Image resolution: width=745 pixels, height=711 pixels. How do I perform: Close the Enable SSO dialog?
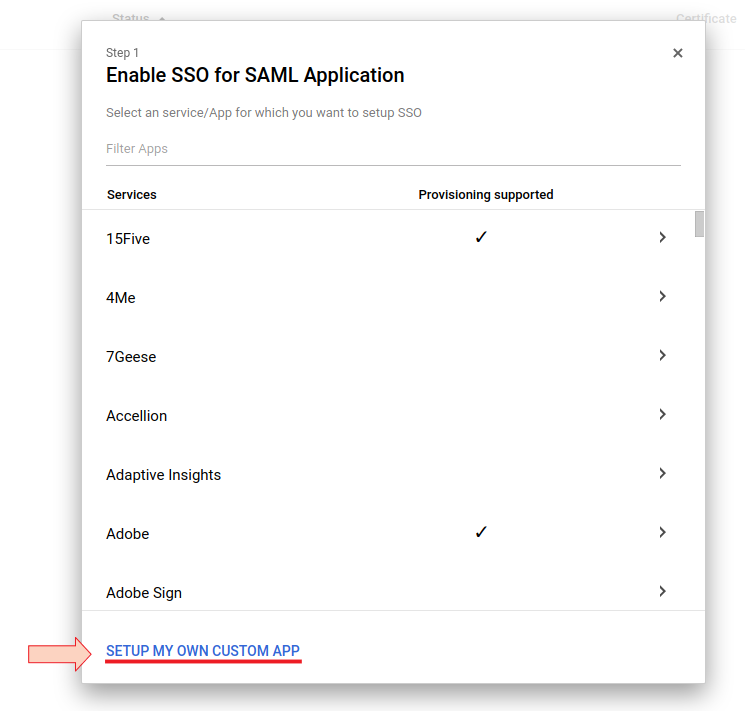[x=678, y=53]
